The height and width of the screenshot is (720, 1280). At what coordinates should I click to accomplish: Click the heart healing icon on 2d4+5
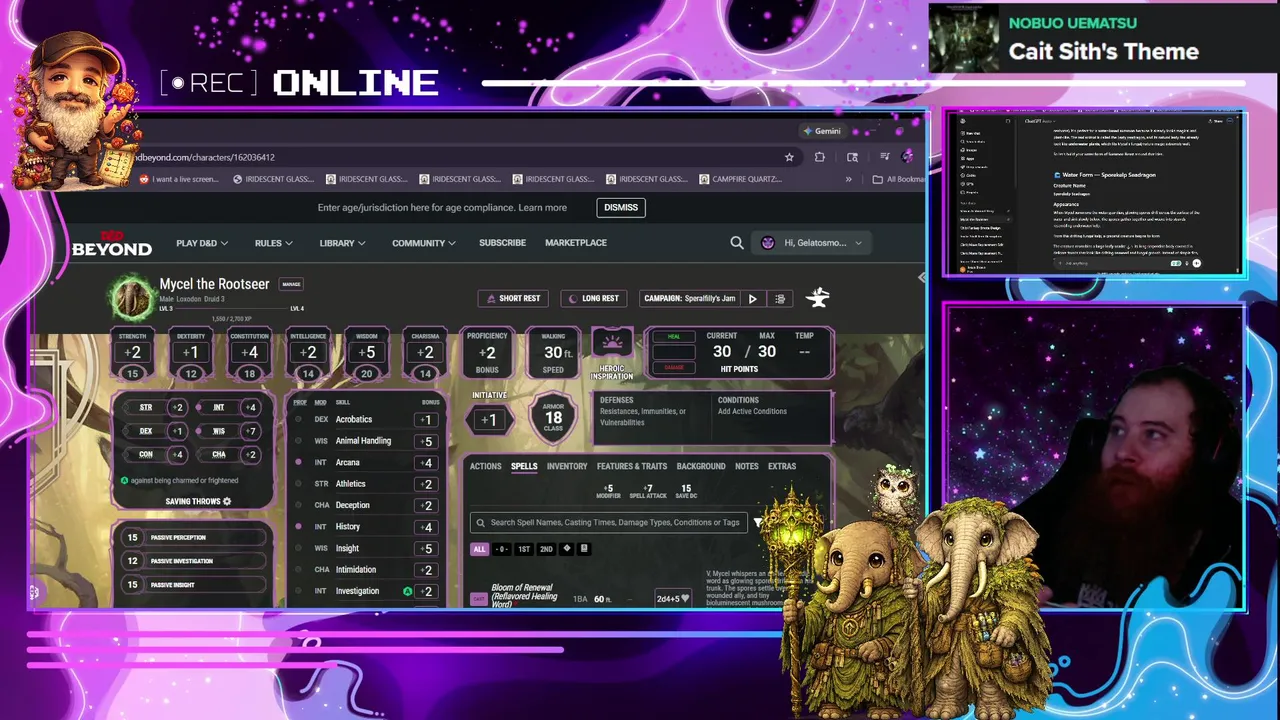pyautogui.click(x=685, y=599)
